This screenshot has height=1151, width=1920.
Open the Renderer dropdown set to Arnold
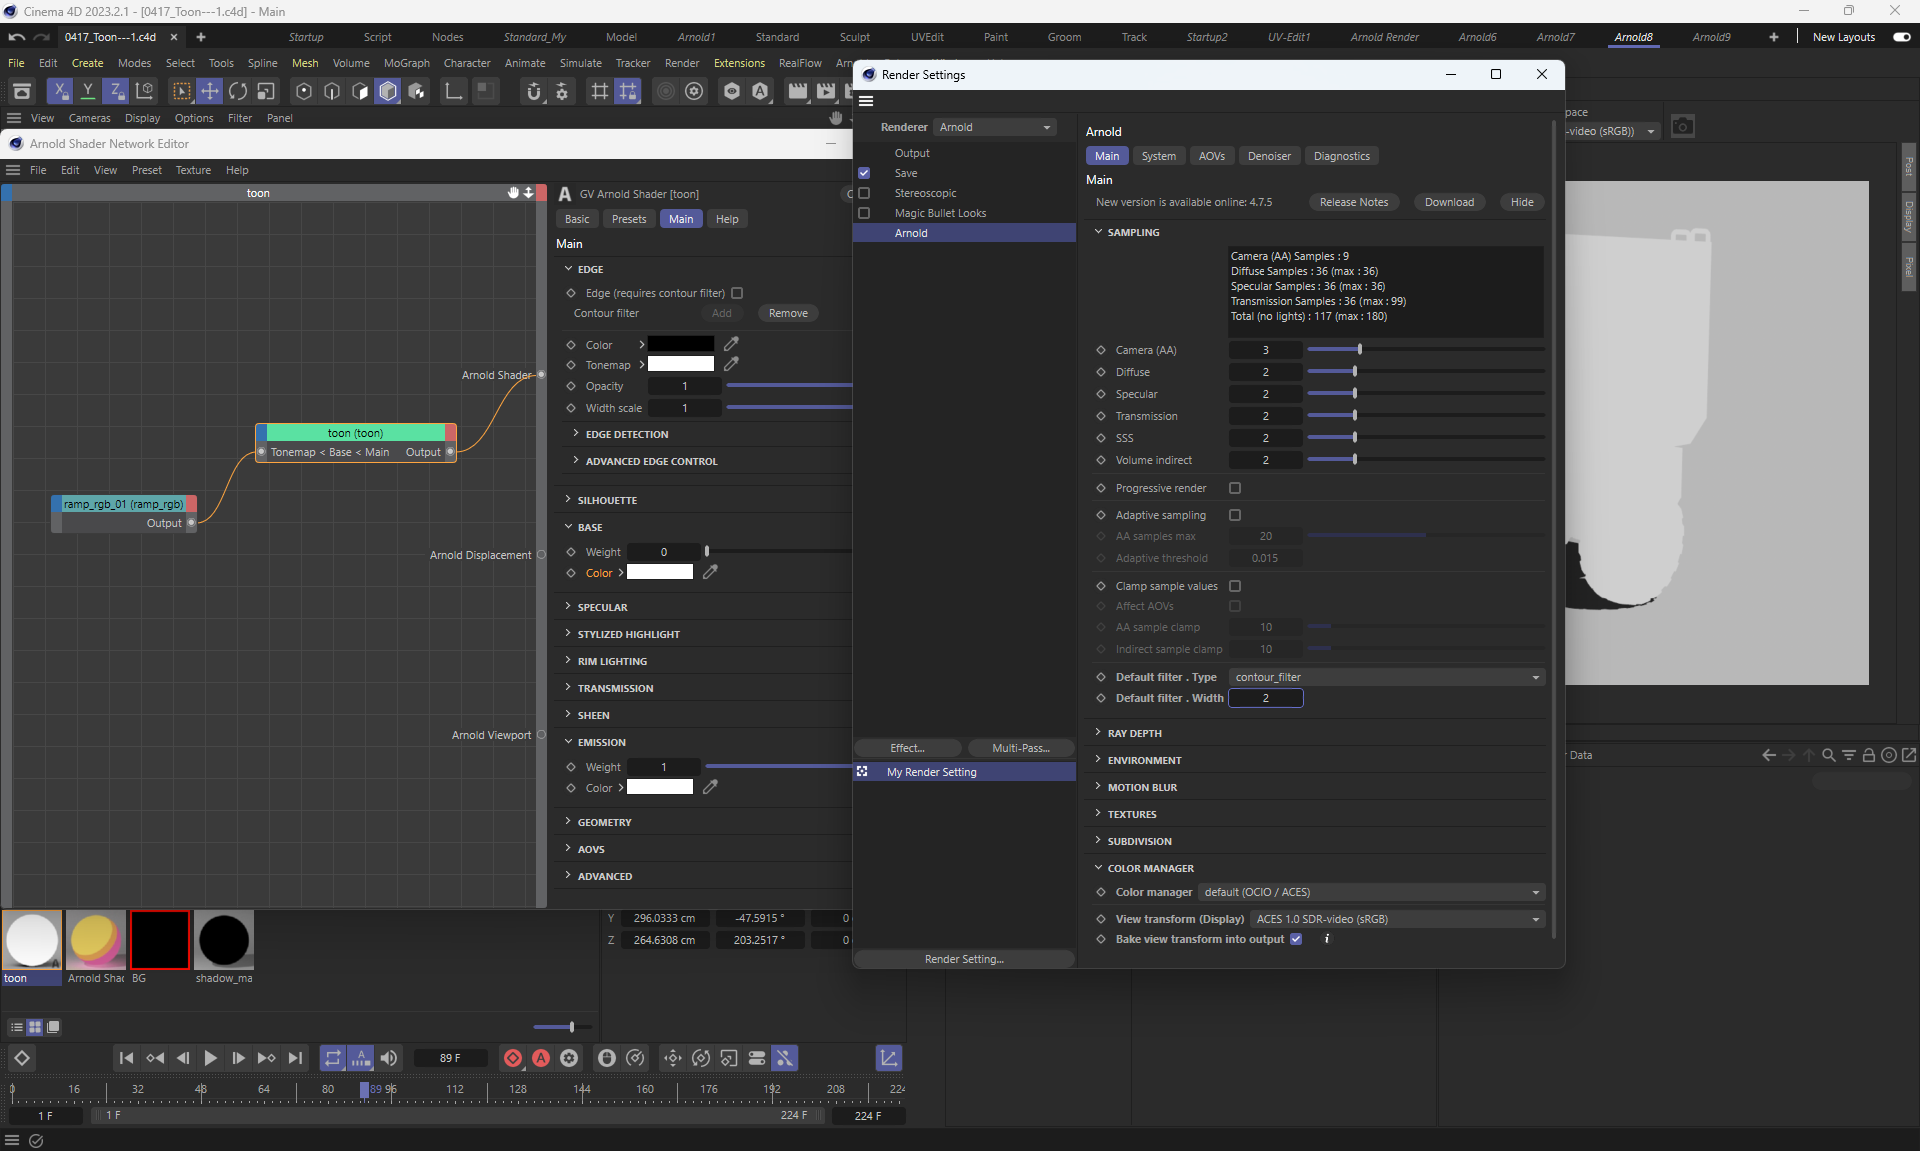tap(994, 127)
